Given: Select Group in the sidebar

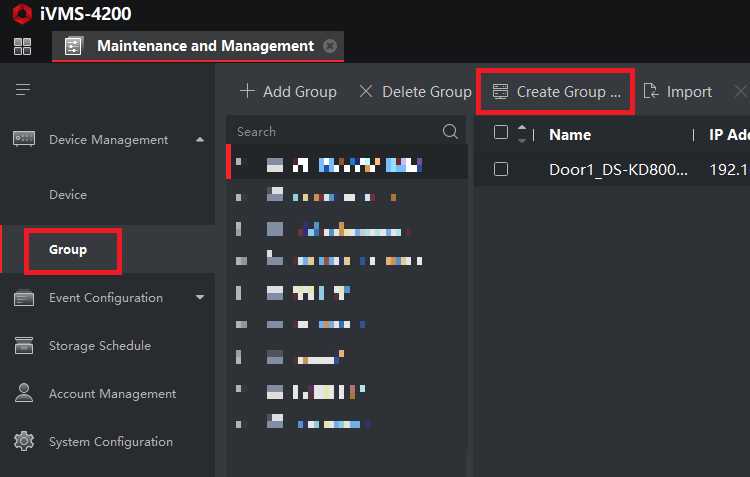Looking at the screenshot, I should (x=68, y=250).
